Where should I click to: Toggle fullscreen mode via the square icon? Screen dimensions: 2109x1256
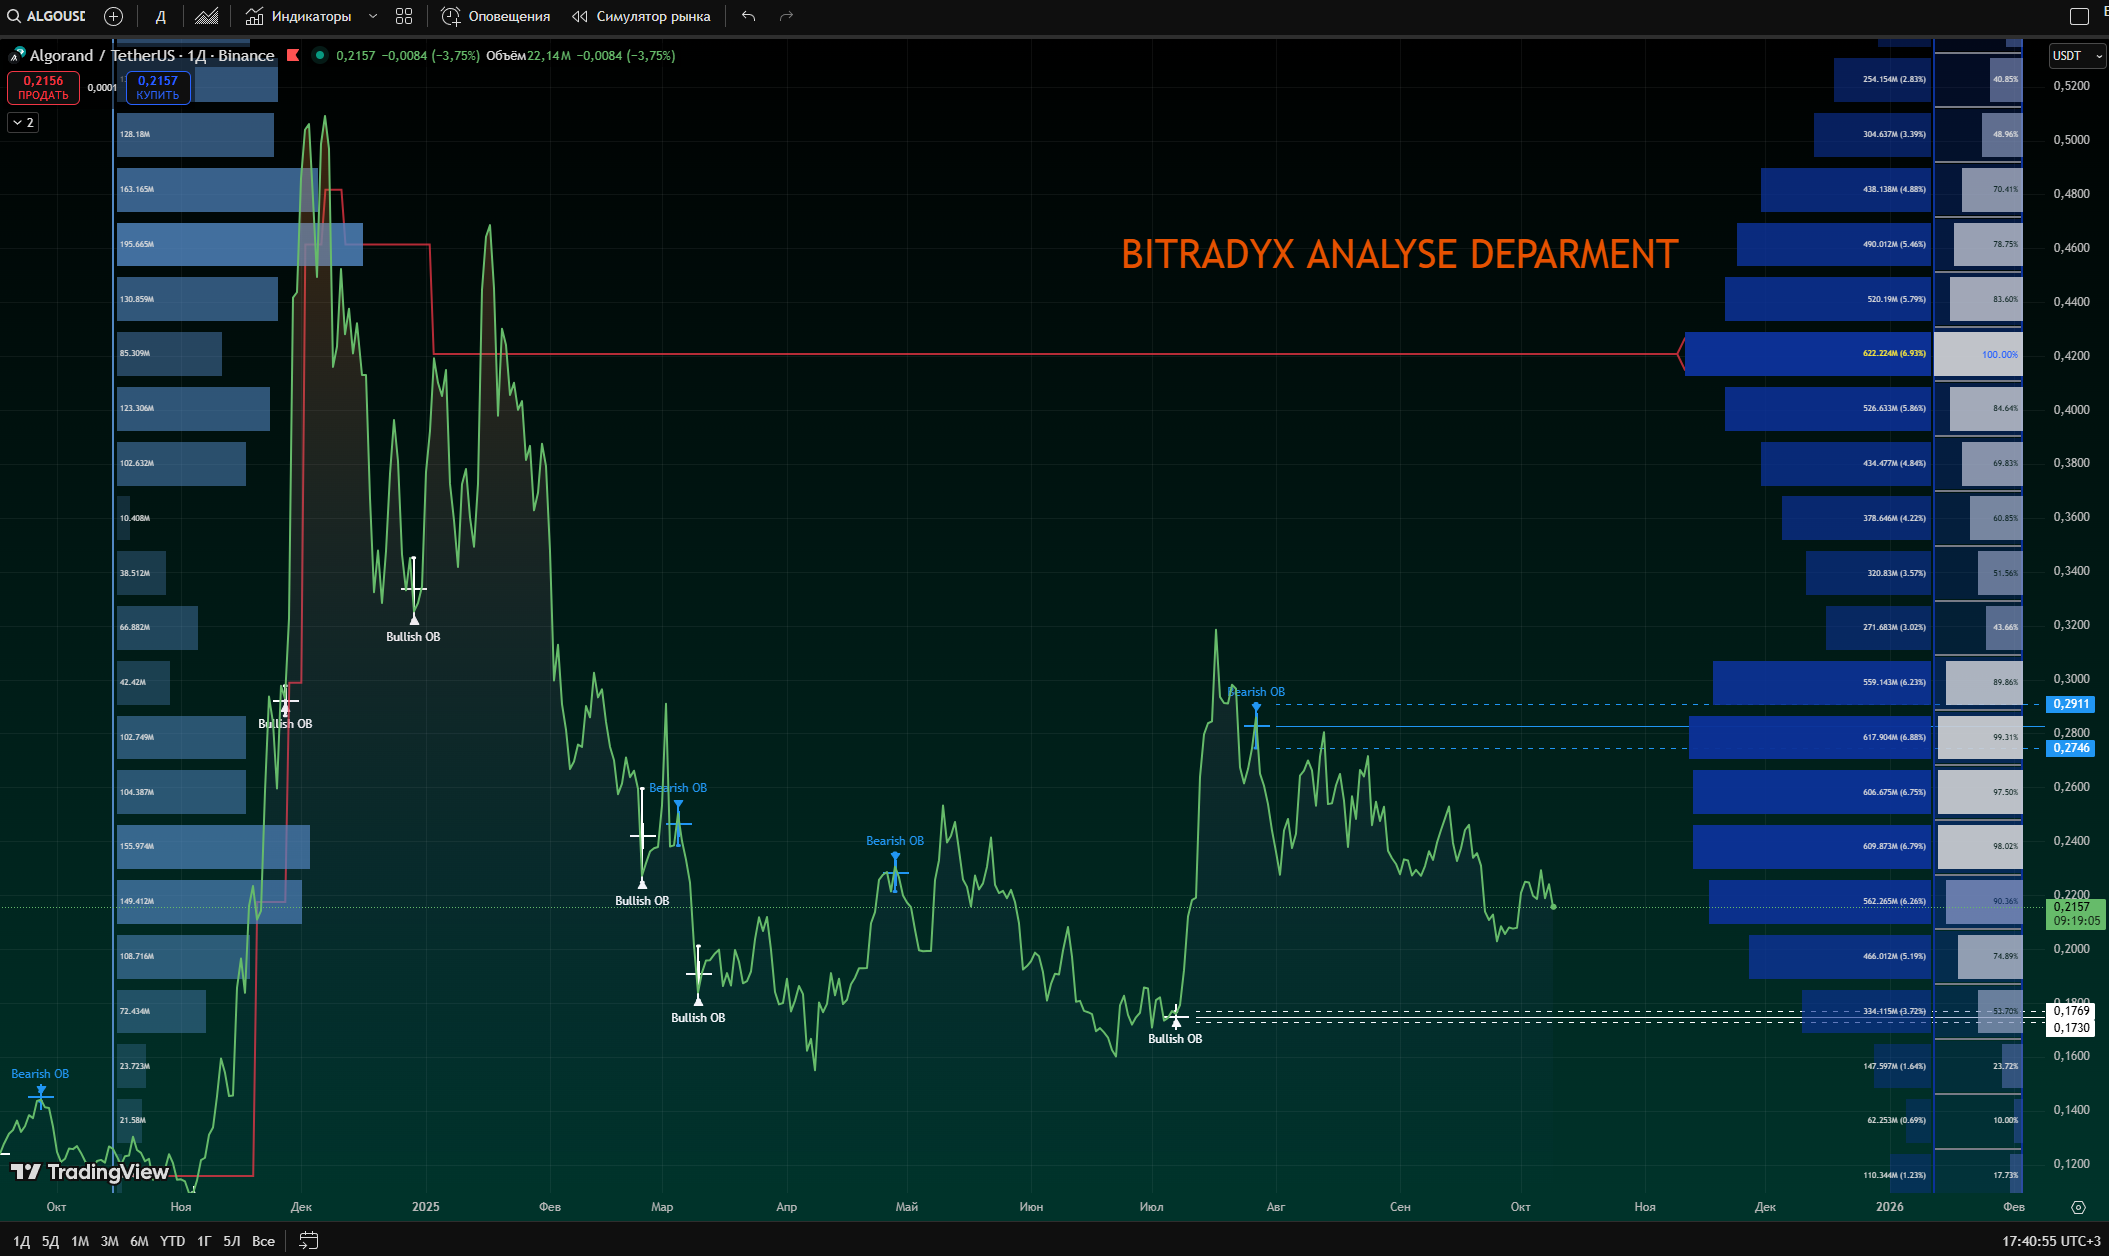pos(2079,16)
